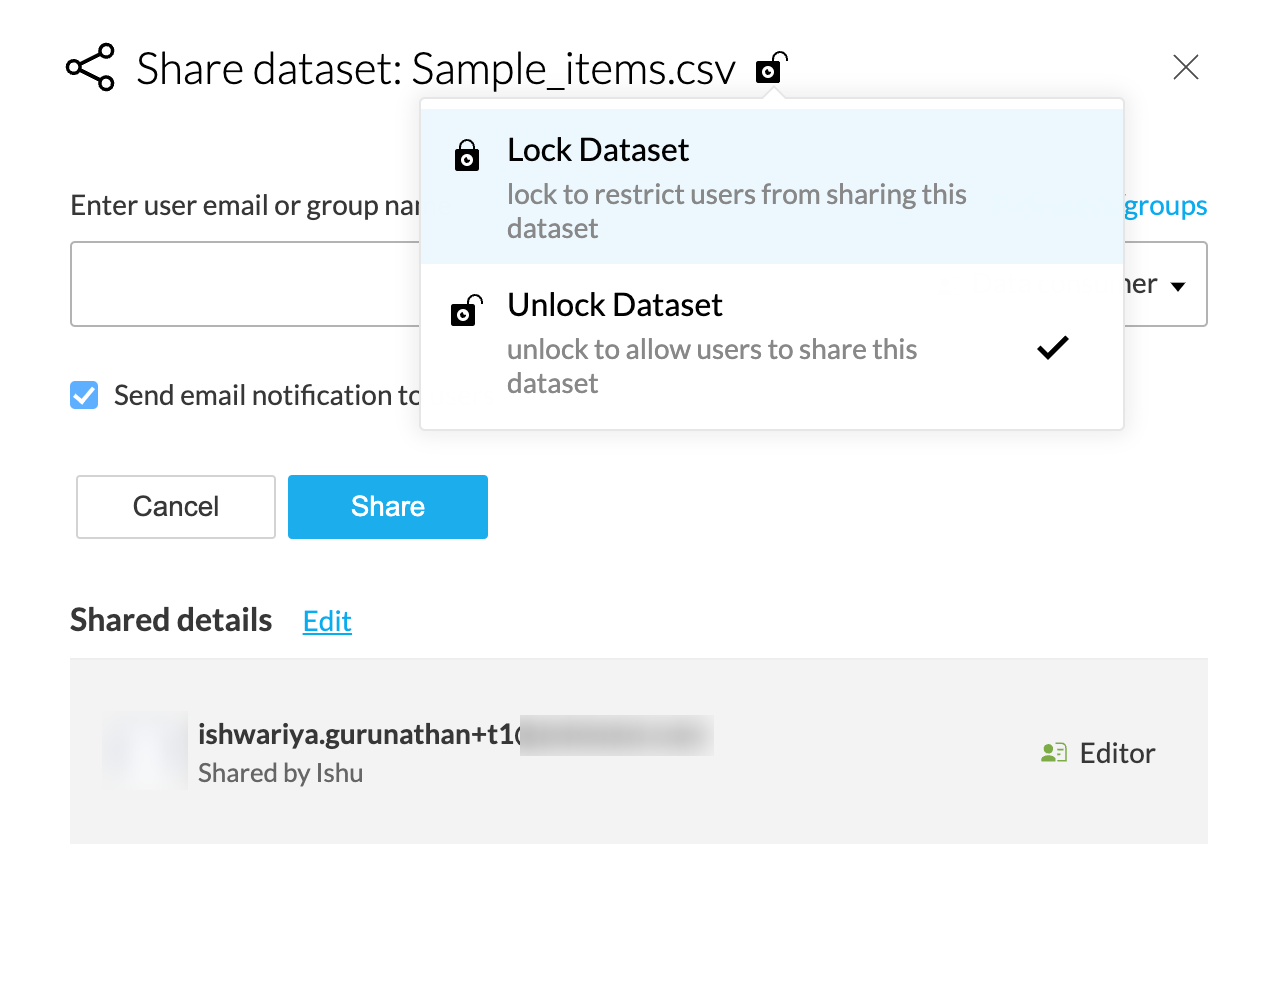Close the Share dataset dialog

(1185, 67)
